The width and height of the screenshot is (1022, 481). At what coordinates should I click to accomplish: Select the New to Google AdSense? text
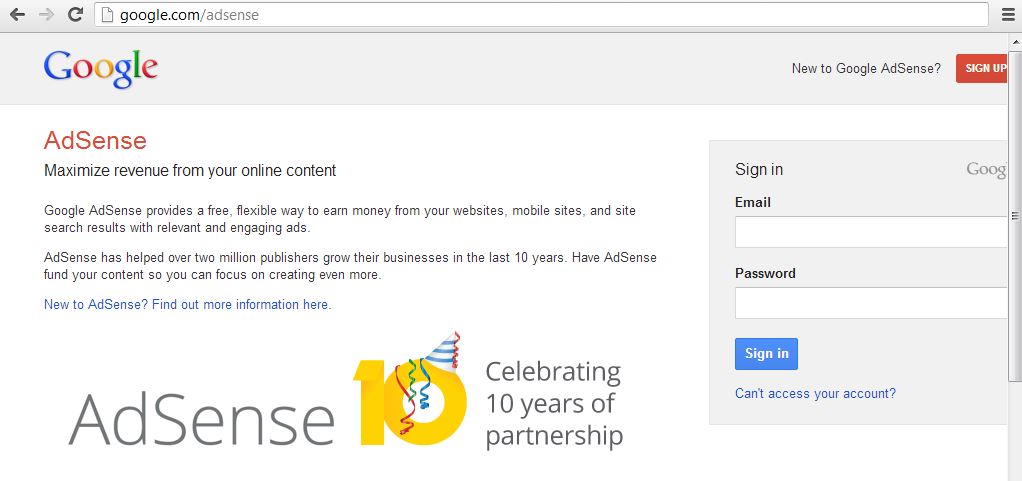[x=866, y=68]
